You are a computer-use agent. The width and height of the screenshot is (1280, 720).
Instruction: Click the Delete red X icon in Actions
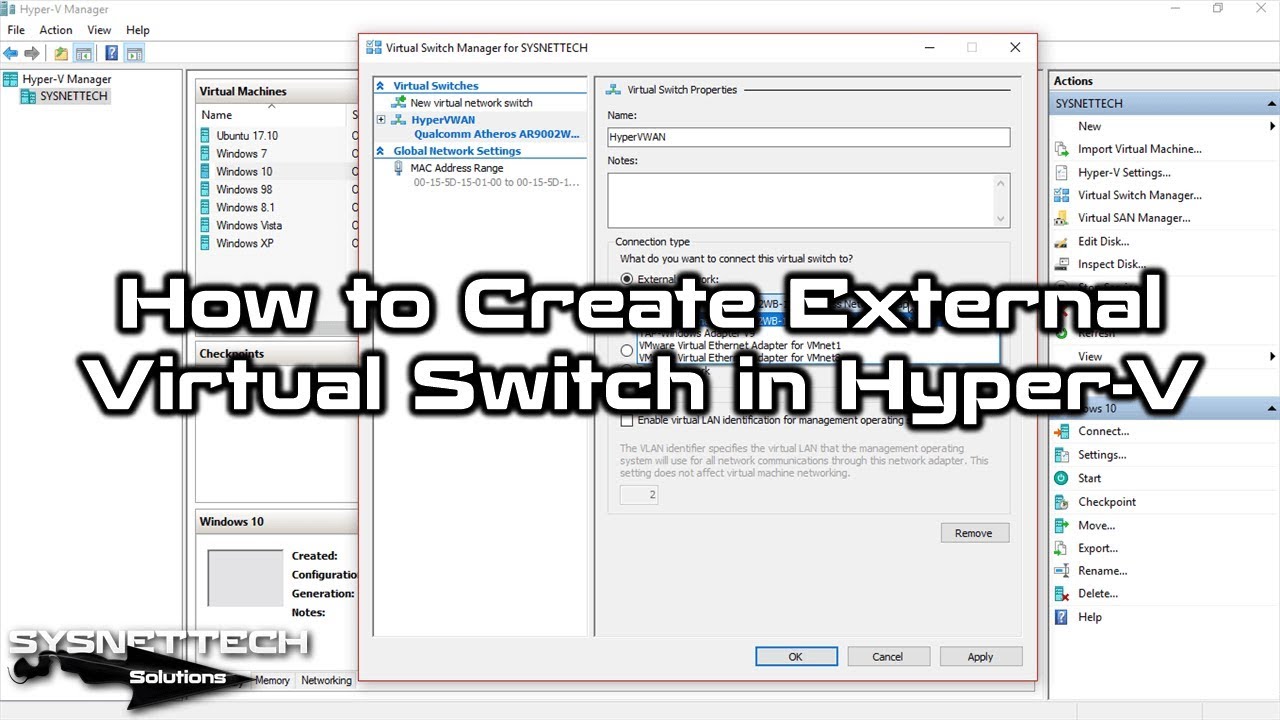[x=1062, y=594]
